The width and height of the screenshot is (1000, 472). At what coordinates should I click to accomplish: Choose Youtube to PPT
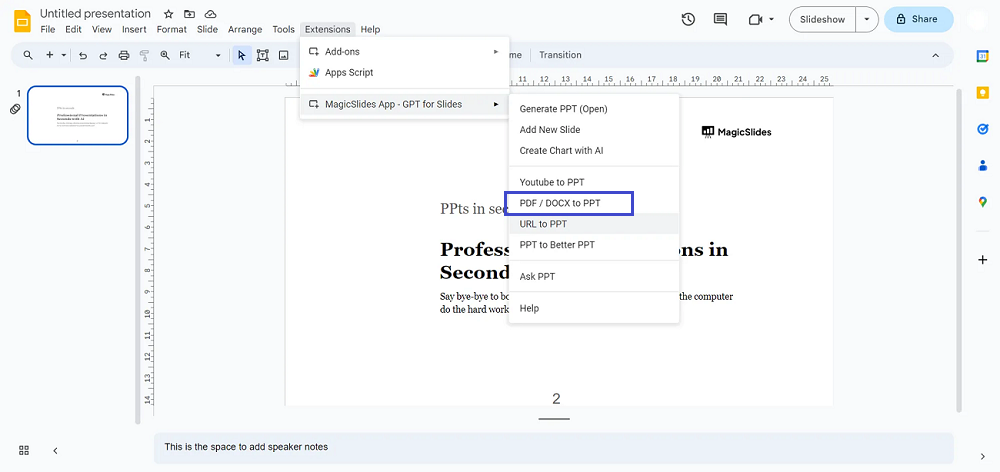point(594,182)
